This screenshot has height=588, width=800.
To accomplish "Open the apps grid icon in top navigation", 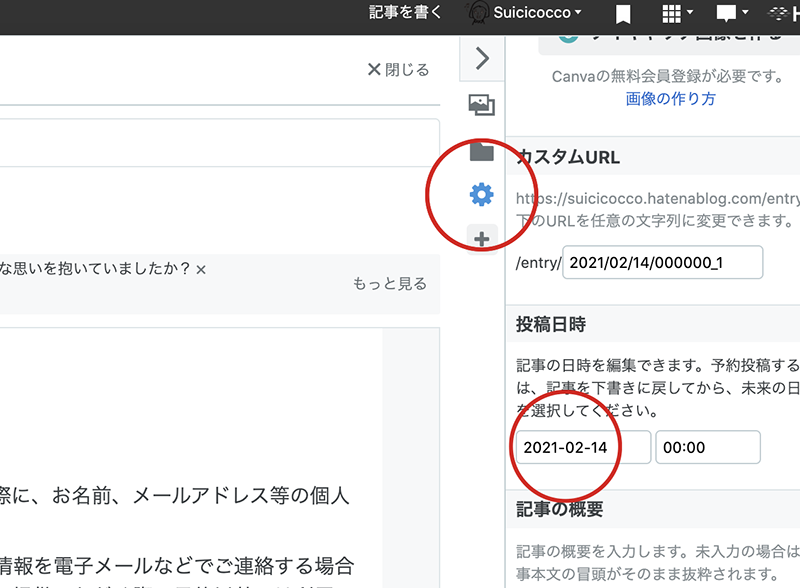I will pyautogui.click(x=672, y=13).
